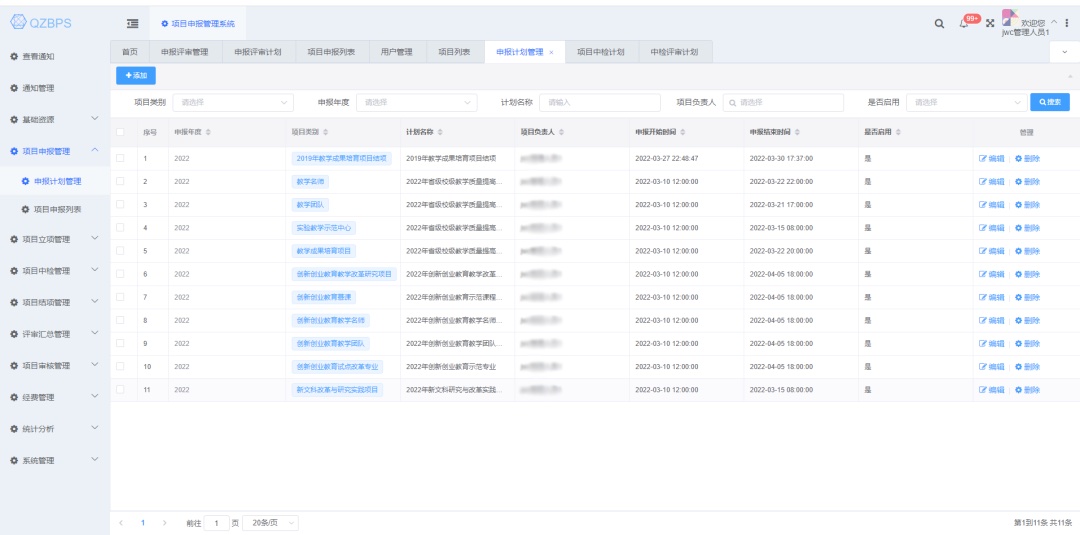The height and width of the screenshot is (535, 1080).
Task: Click the blue 添加 button
Action: click(x=136, y=75)
